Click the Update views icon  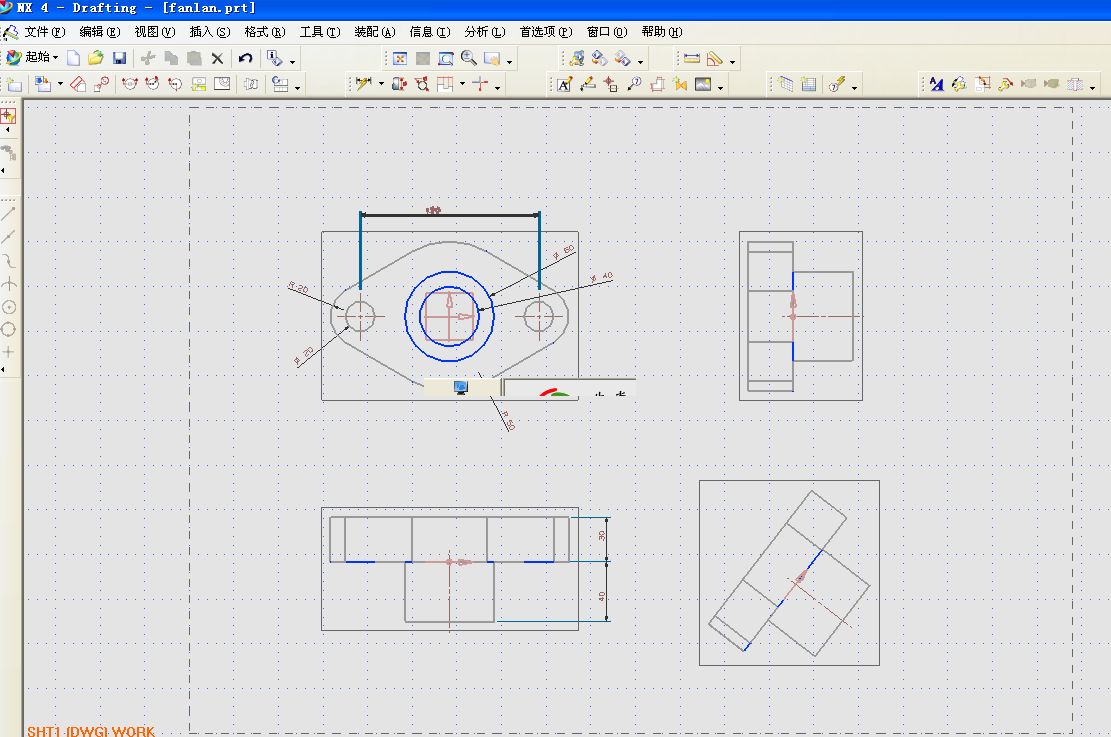click(281, 84)
